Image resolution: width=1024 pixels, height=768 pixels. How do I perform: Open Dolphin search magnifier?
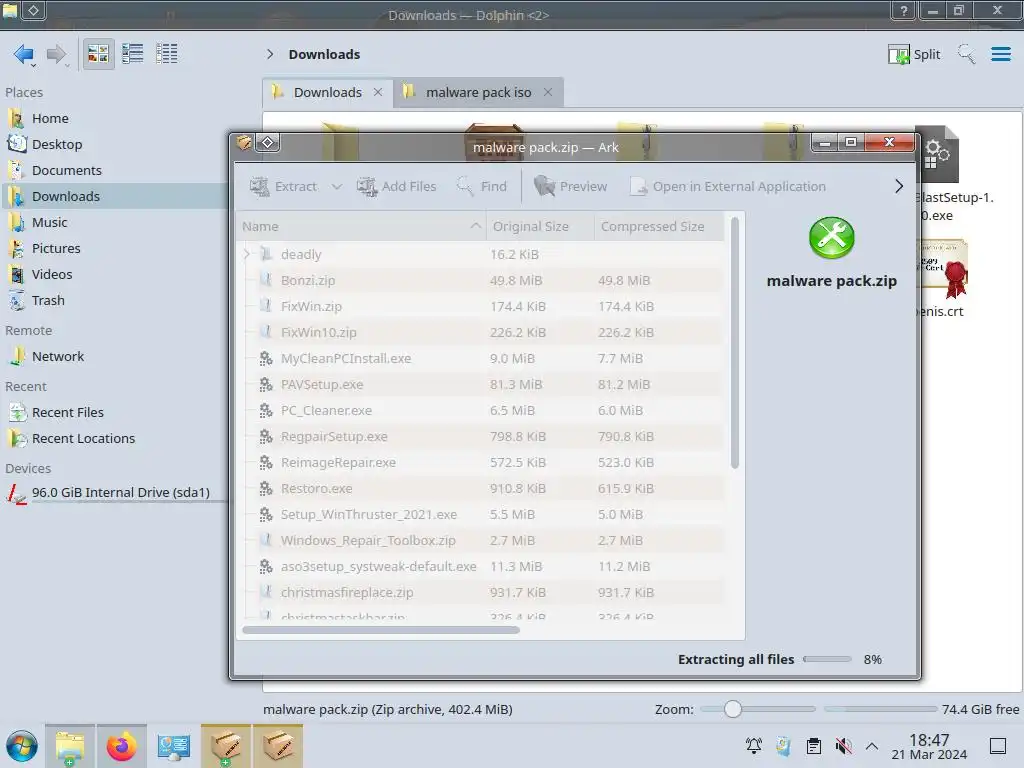pos(967,54)
